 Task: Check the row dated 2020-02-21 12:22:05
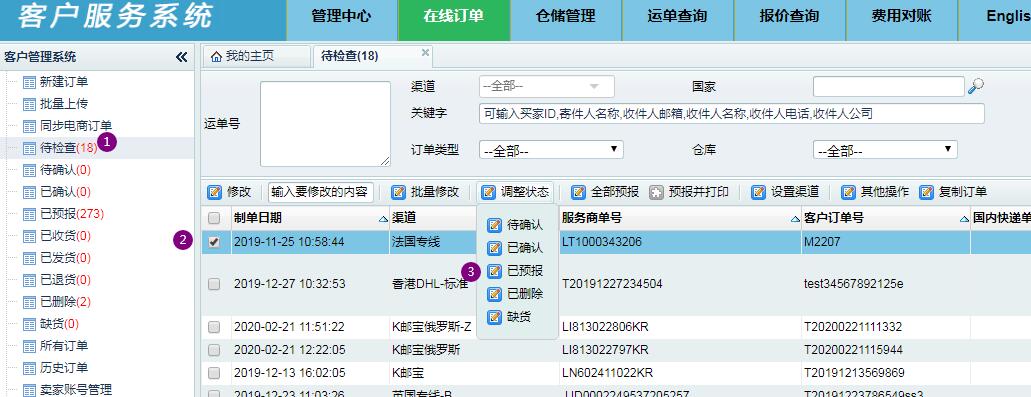coord(214,350)
